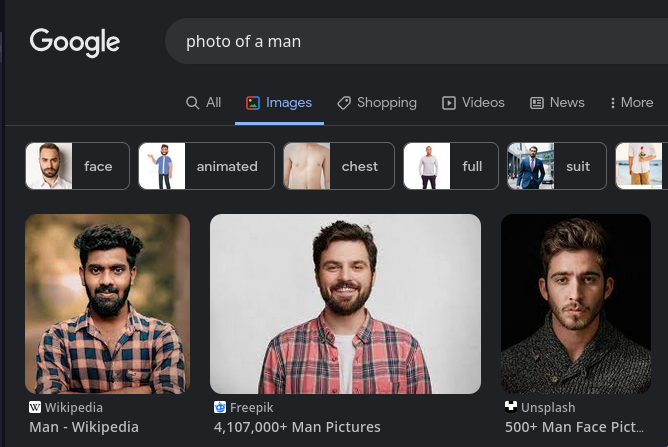Click the Wikipedia favicon icon
This screenshot has width=668, height=447.
(x=35, y=408)
